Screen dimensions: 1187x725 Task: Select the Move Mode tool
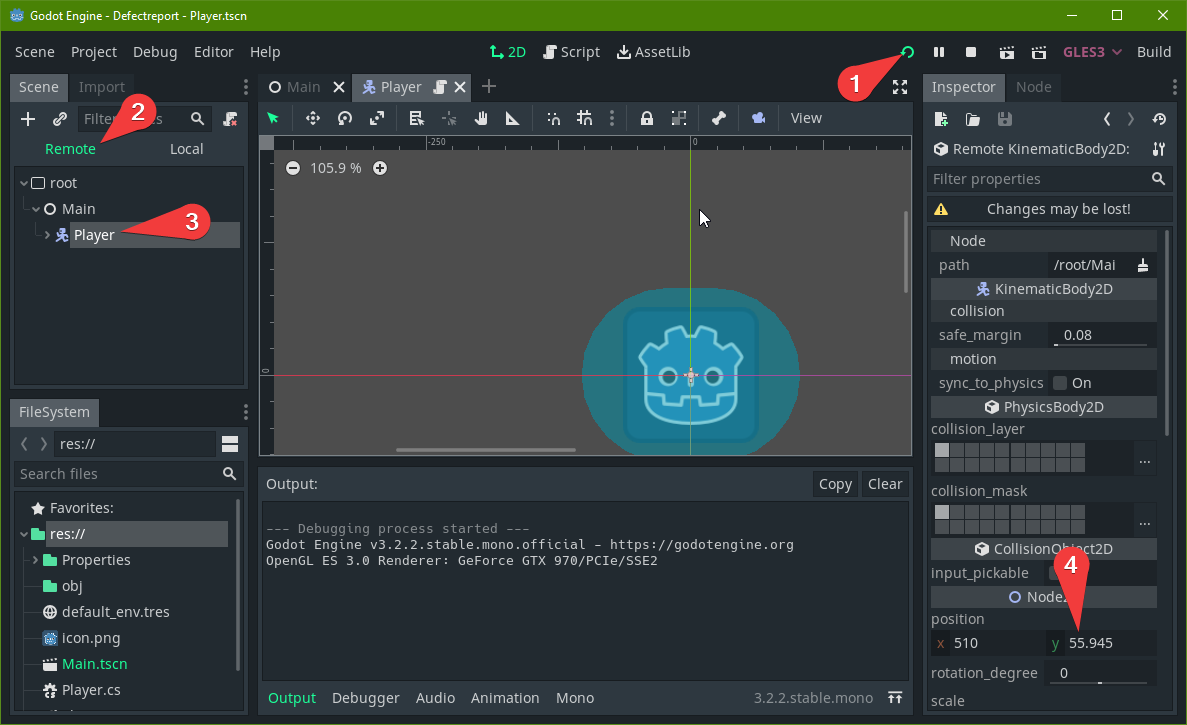312,118
